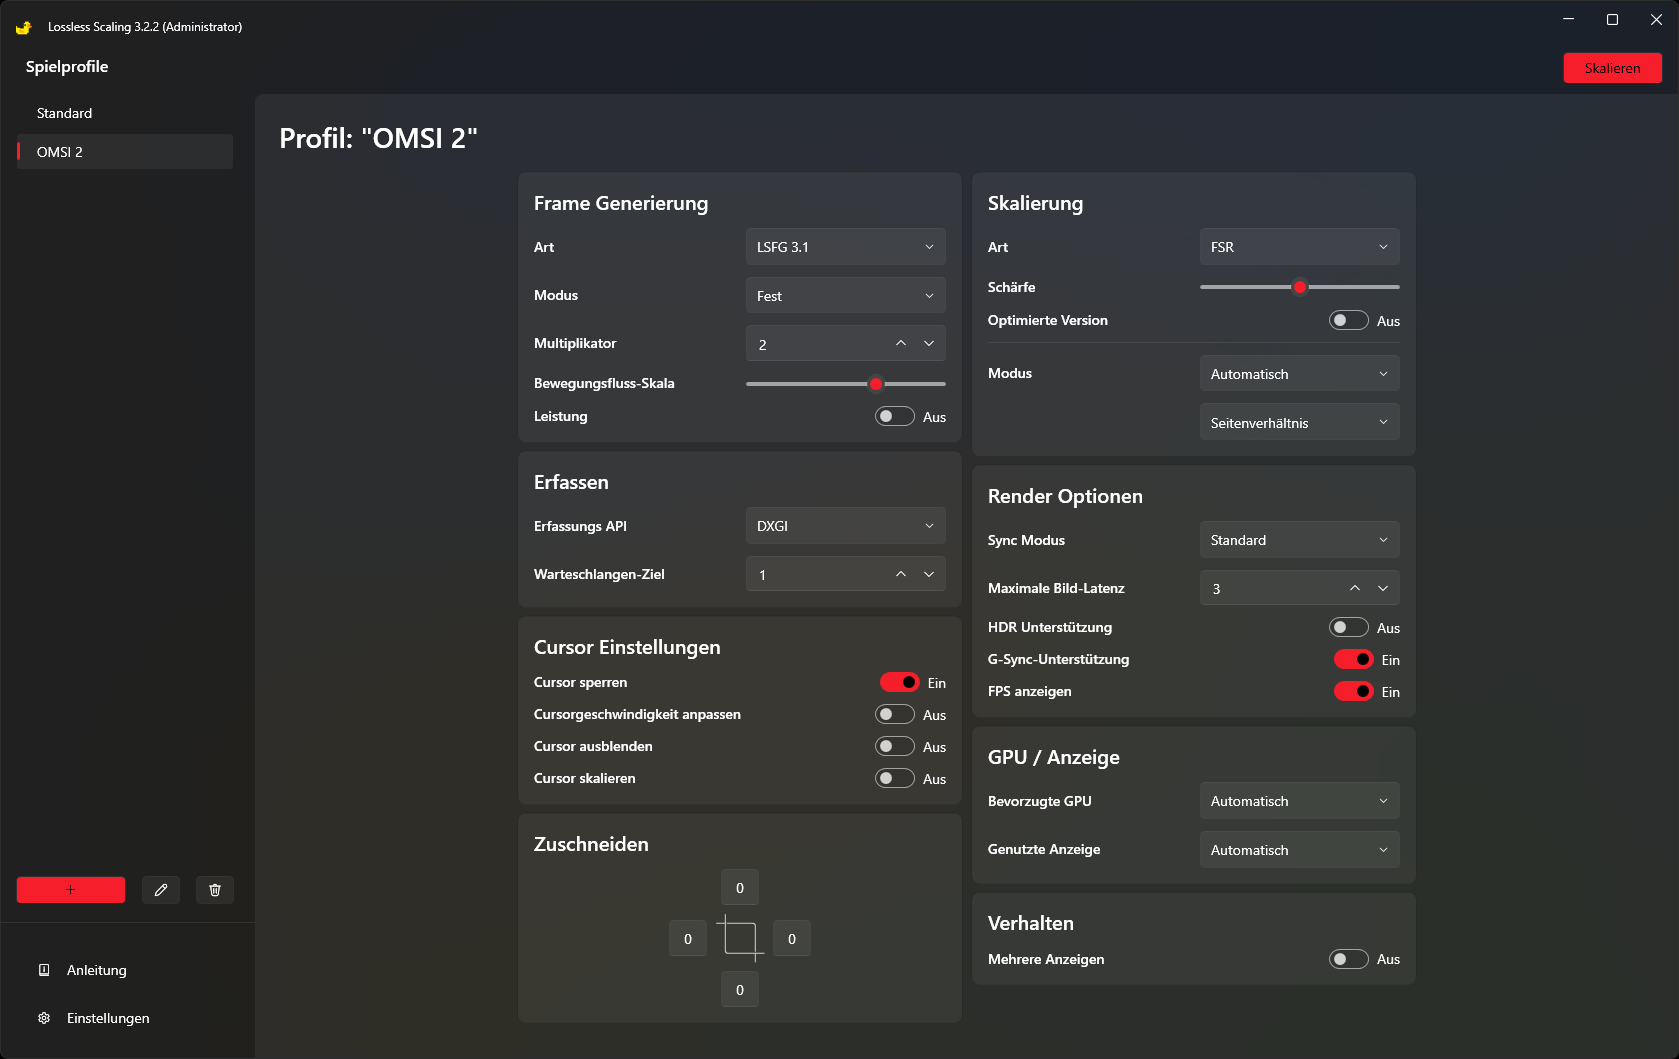
Task: Disable the Cursor sperren toggle
Action: (x=899, y=682)
